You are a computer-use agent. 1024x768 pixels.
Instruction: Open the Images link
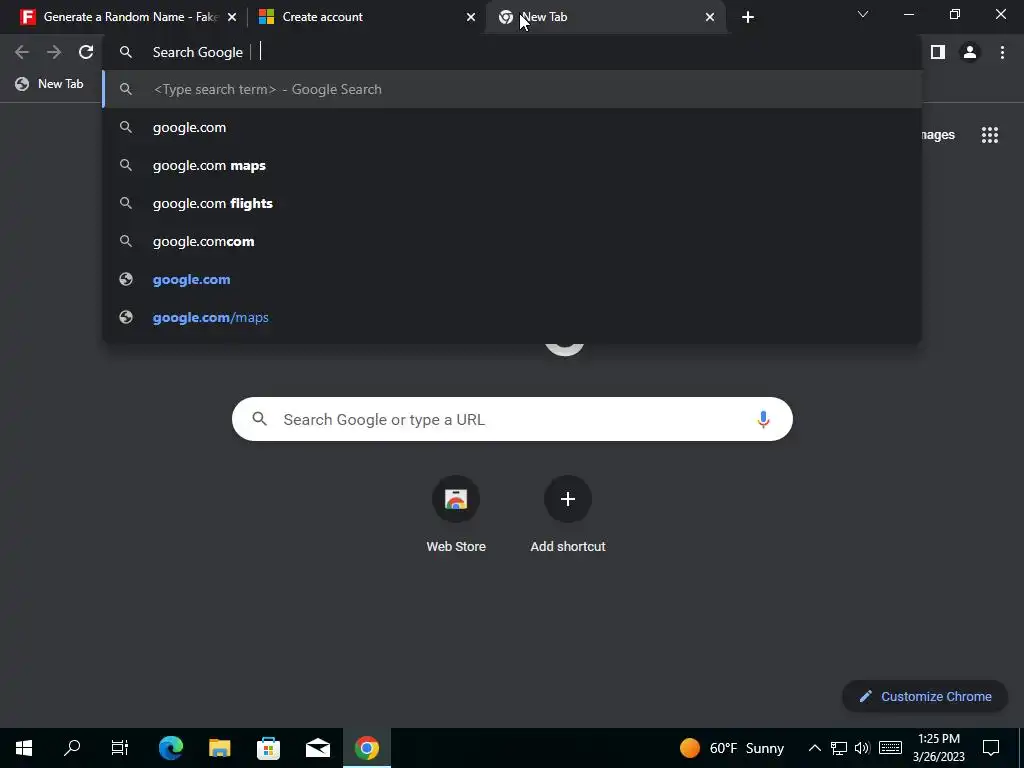pyautogui.click(x=938, y=135)
